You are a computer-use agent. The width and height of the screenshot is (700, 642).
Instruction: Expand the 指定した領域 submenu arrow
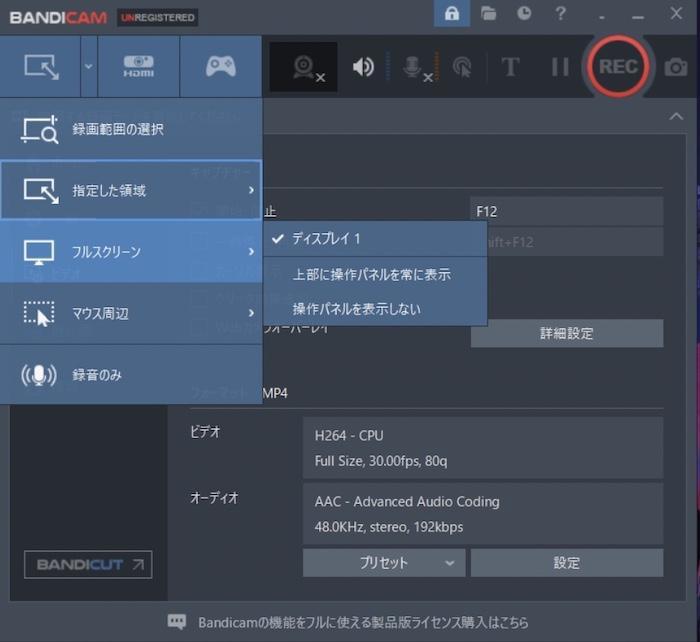[251, 190]
